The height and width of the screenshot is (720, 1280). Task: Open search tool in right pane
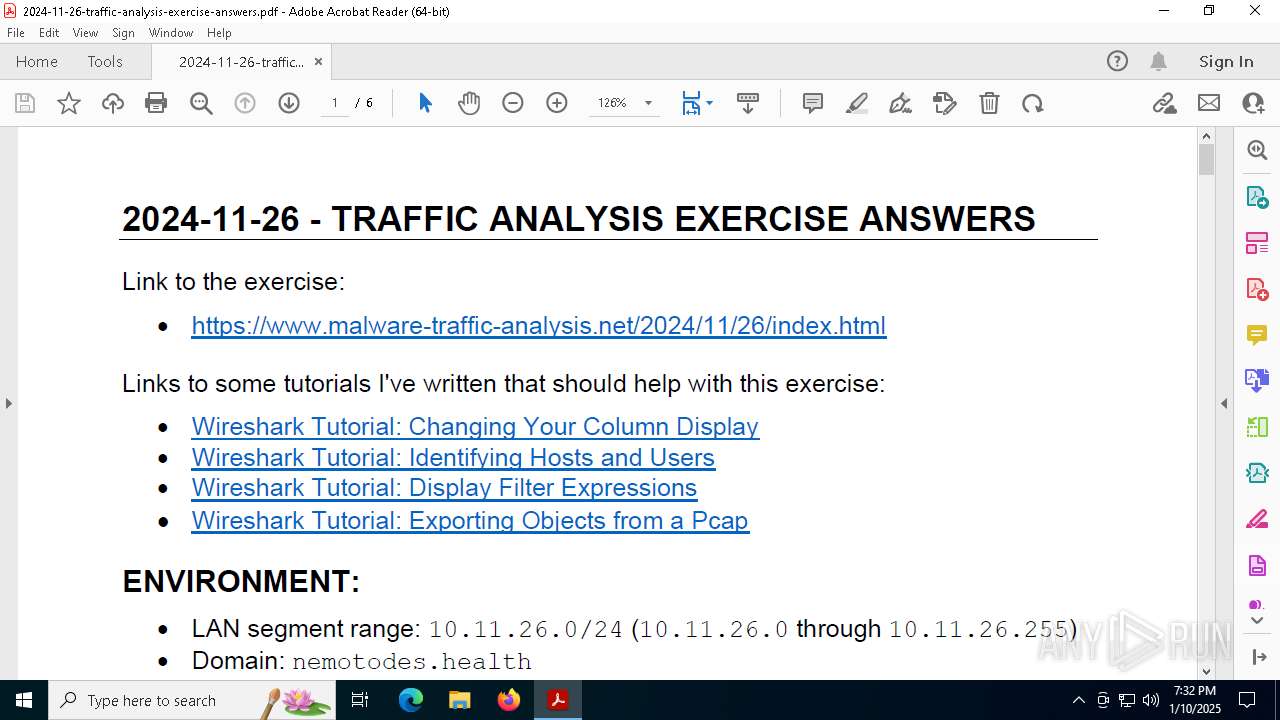[x=1257, y=150]
